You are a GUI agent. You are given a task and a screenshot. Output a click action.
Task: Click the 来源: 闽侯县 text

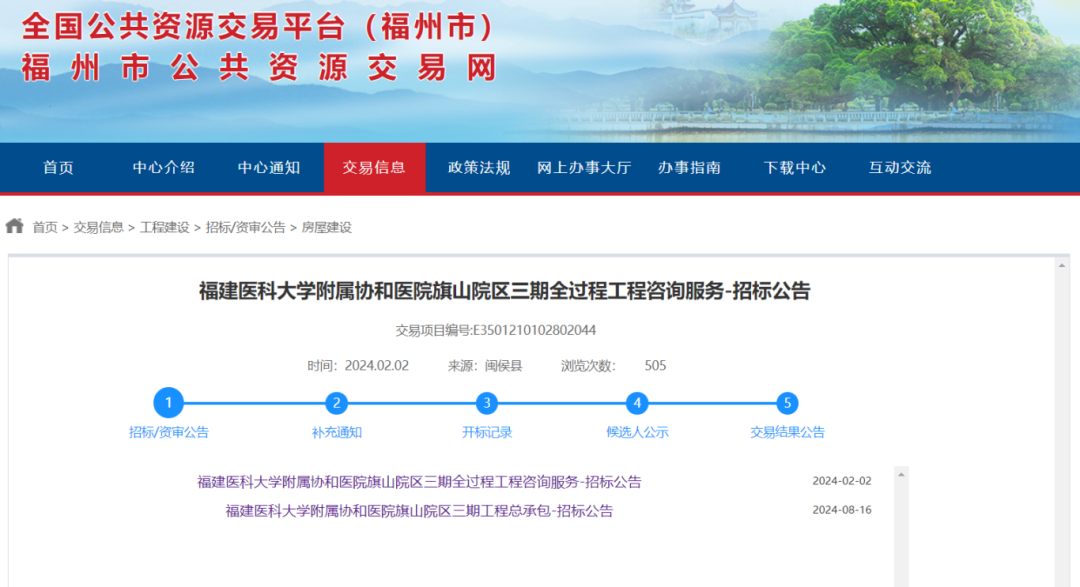[x=485, y=366]
